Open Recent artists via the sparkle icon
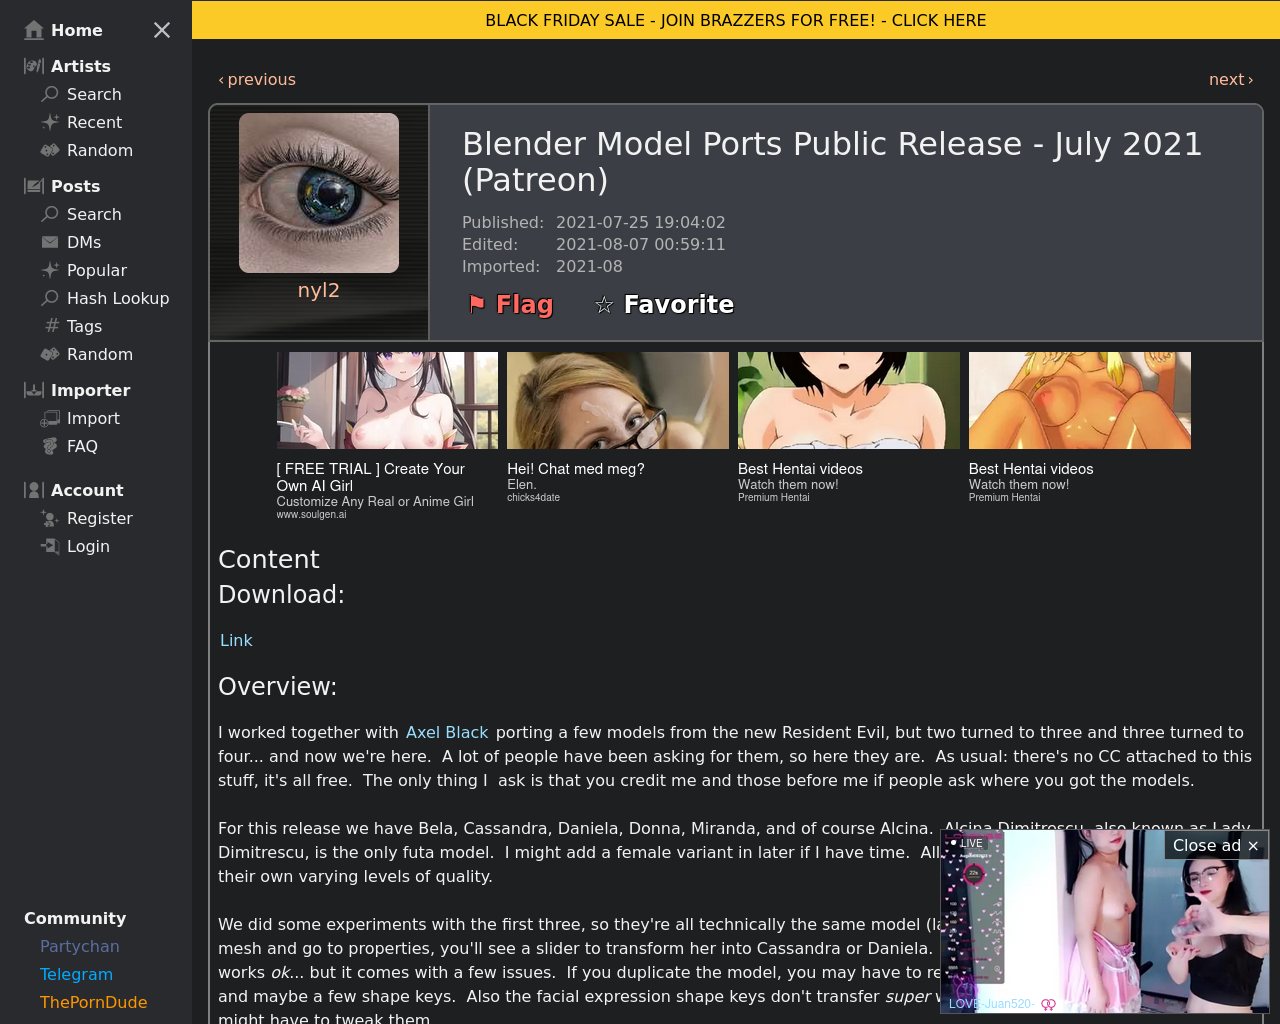This screenshot has height=1024, width=1280. 50,122
